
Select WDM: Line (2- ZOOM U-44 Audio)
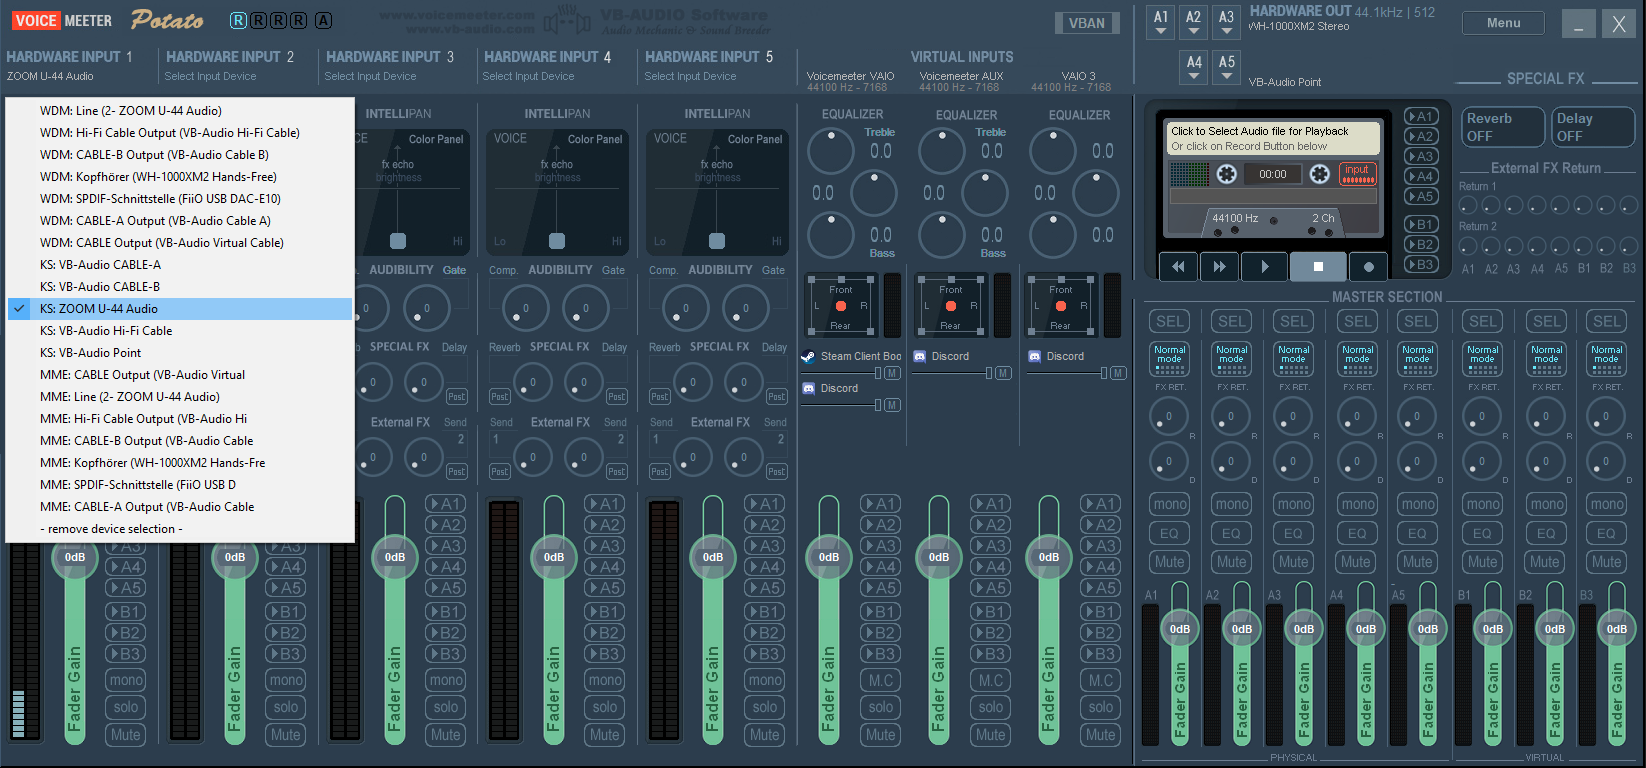180,111
